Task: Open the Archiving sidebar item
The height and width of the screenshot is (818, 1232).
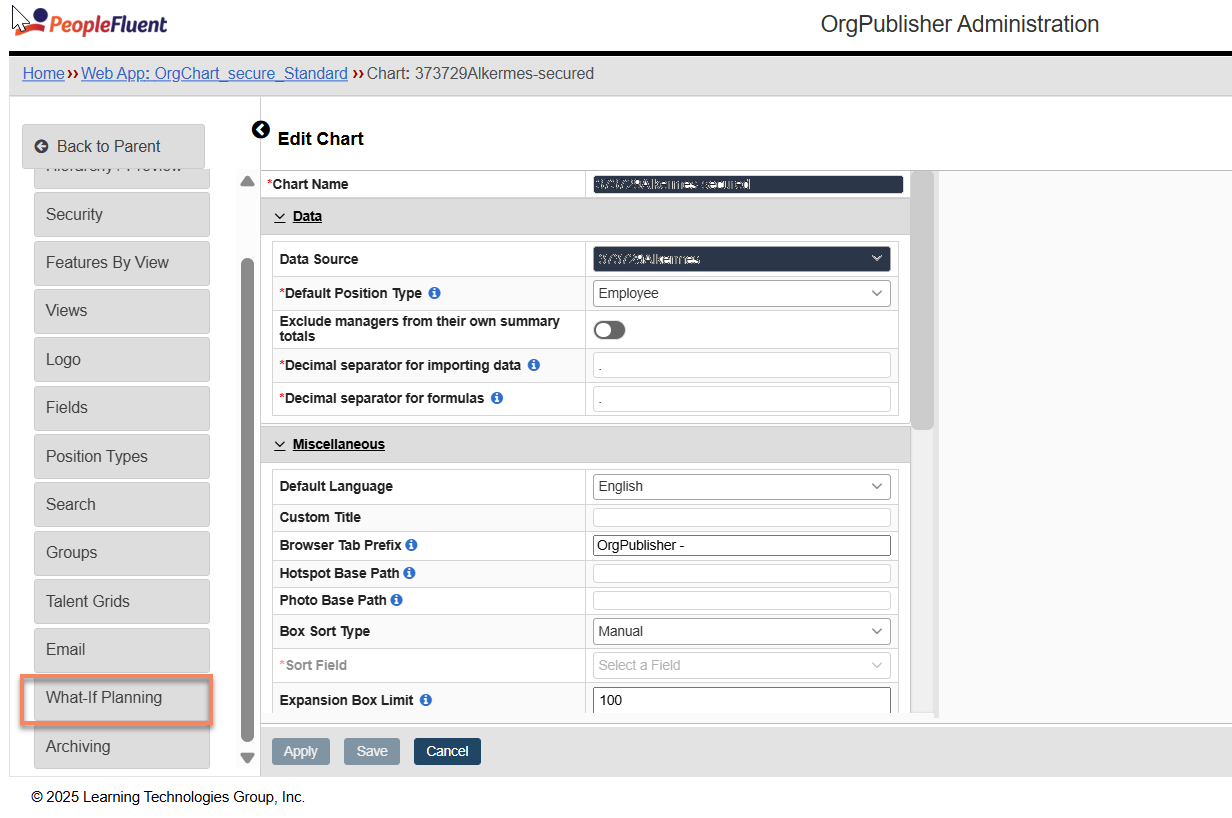Action: pos(121,746)
